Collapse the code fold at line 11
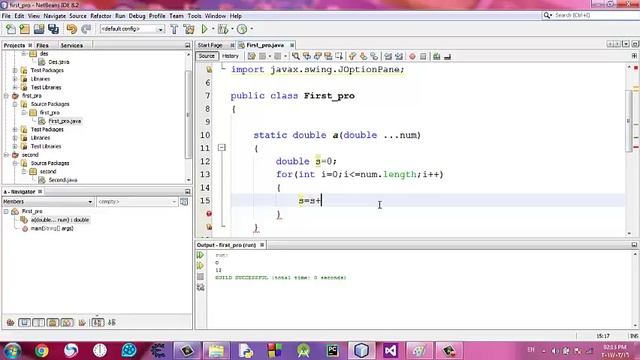 coord(222,148)
